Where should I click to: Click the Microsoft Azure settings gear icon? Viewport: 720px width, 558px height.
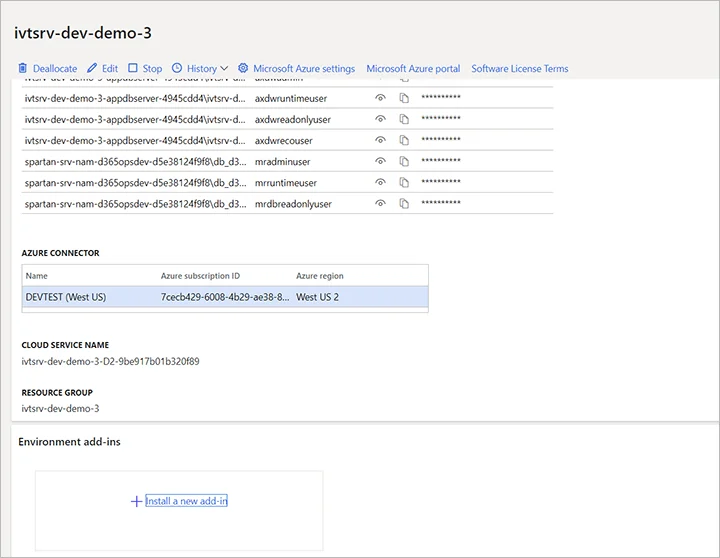[x=243, y=68]
